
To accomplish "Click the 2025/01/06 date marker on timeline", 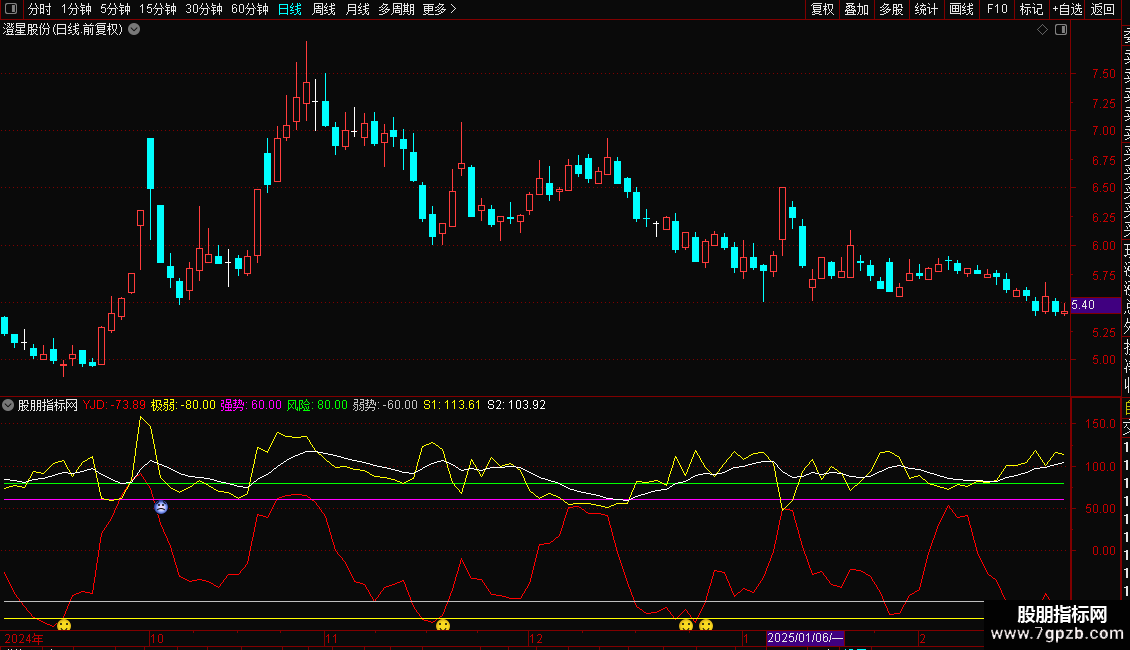I will pos(806,638).
